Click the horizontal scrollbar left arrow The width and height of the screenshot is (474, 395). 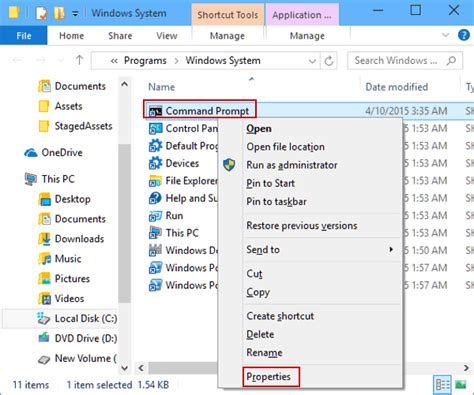point(141,368)
